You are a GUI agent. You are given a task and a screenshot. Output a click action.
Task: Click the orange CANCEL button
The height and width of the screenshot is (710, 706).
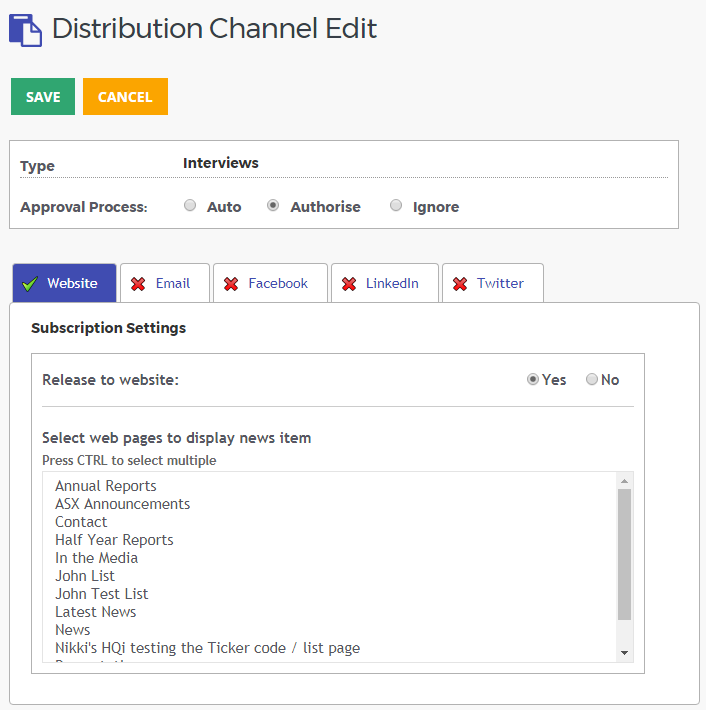125,96
